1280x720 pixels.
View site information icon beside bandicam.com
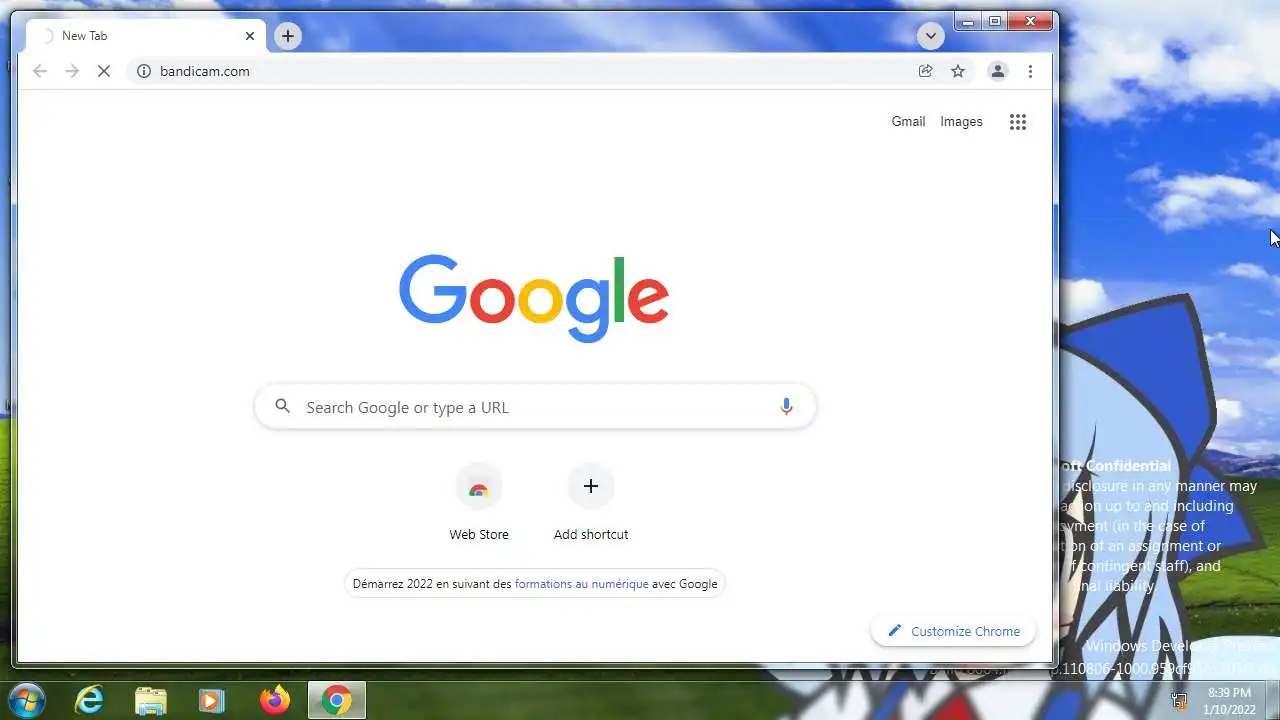[x=143, y=71]
